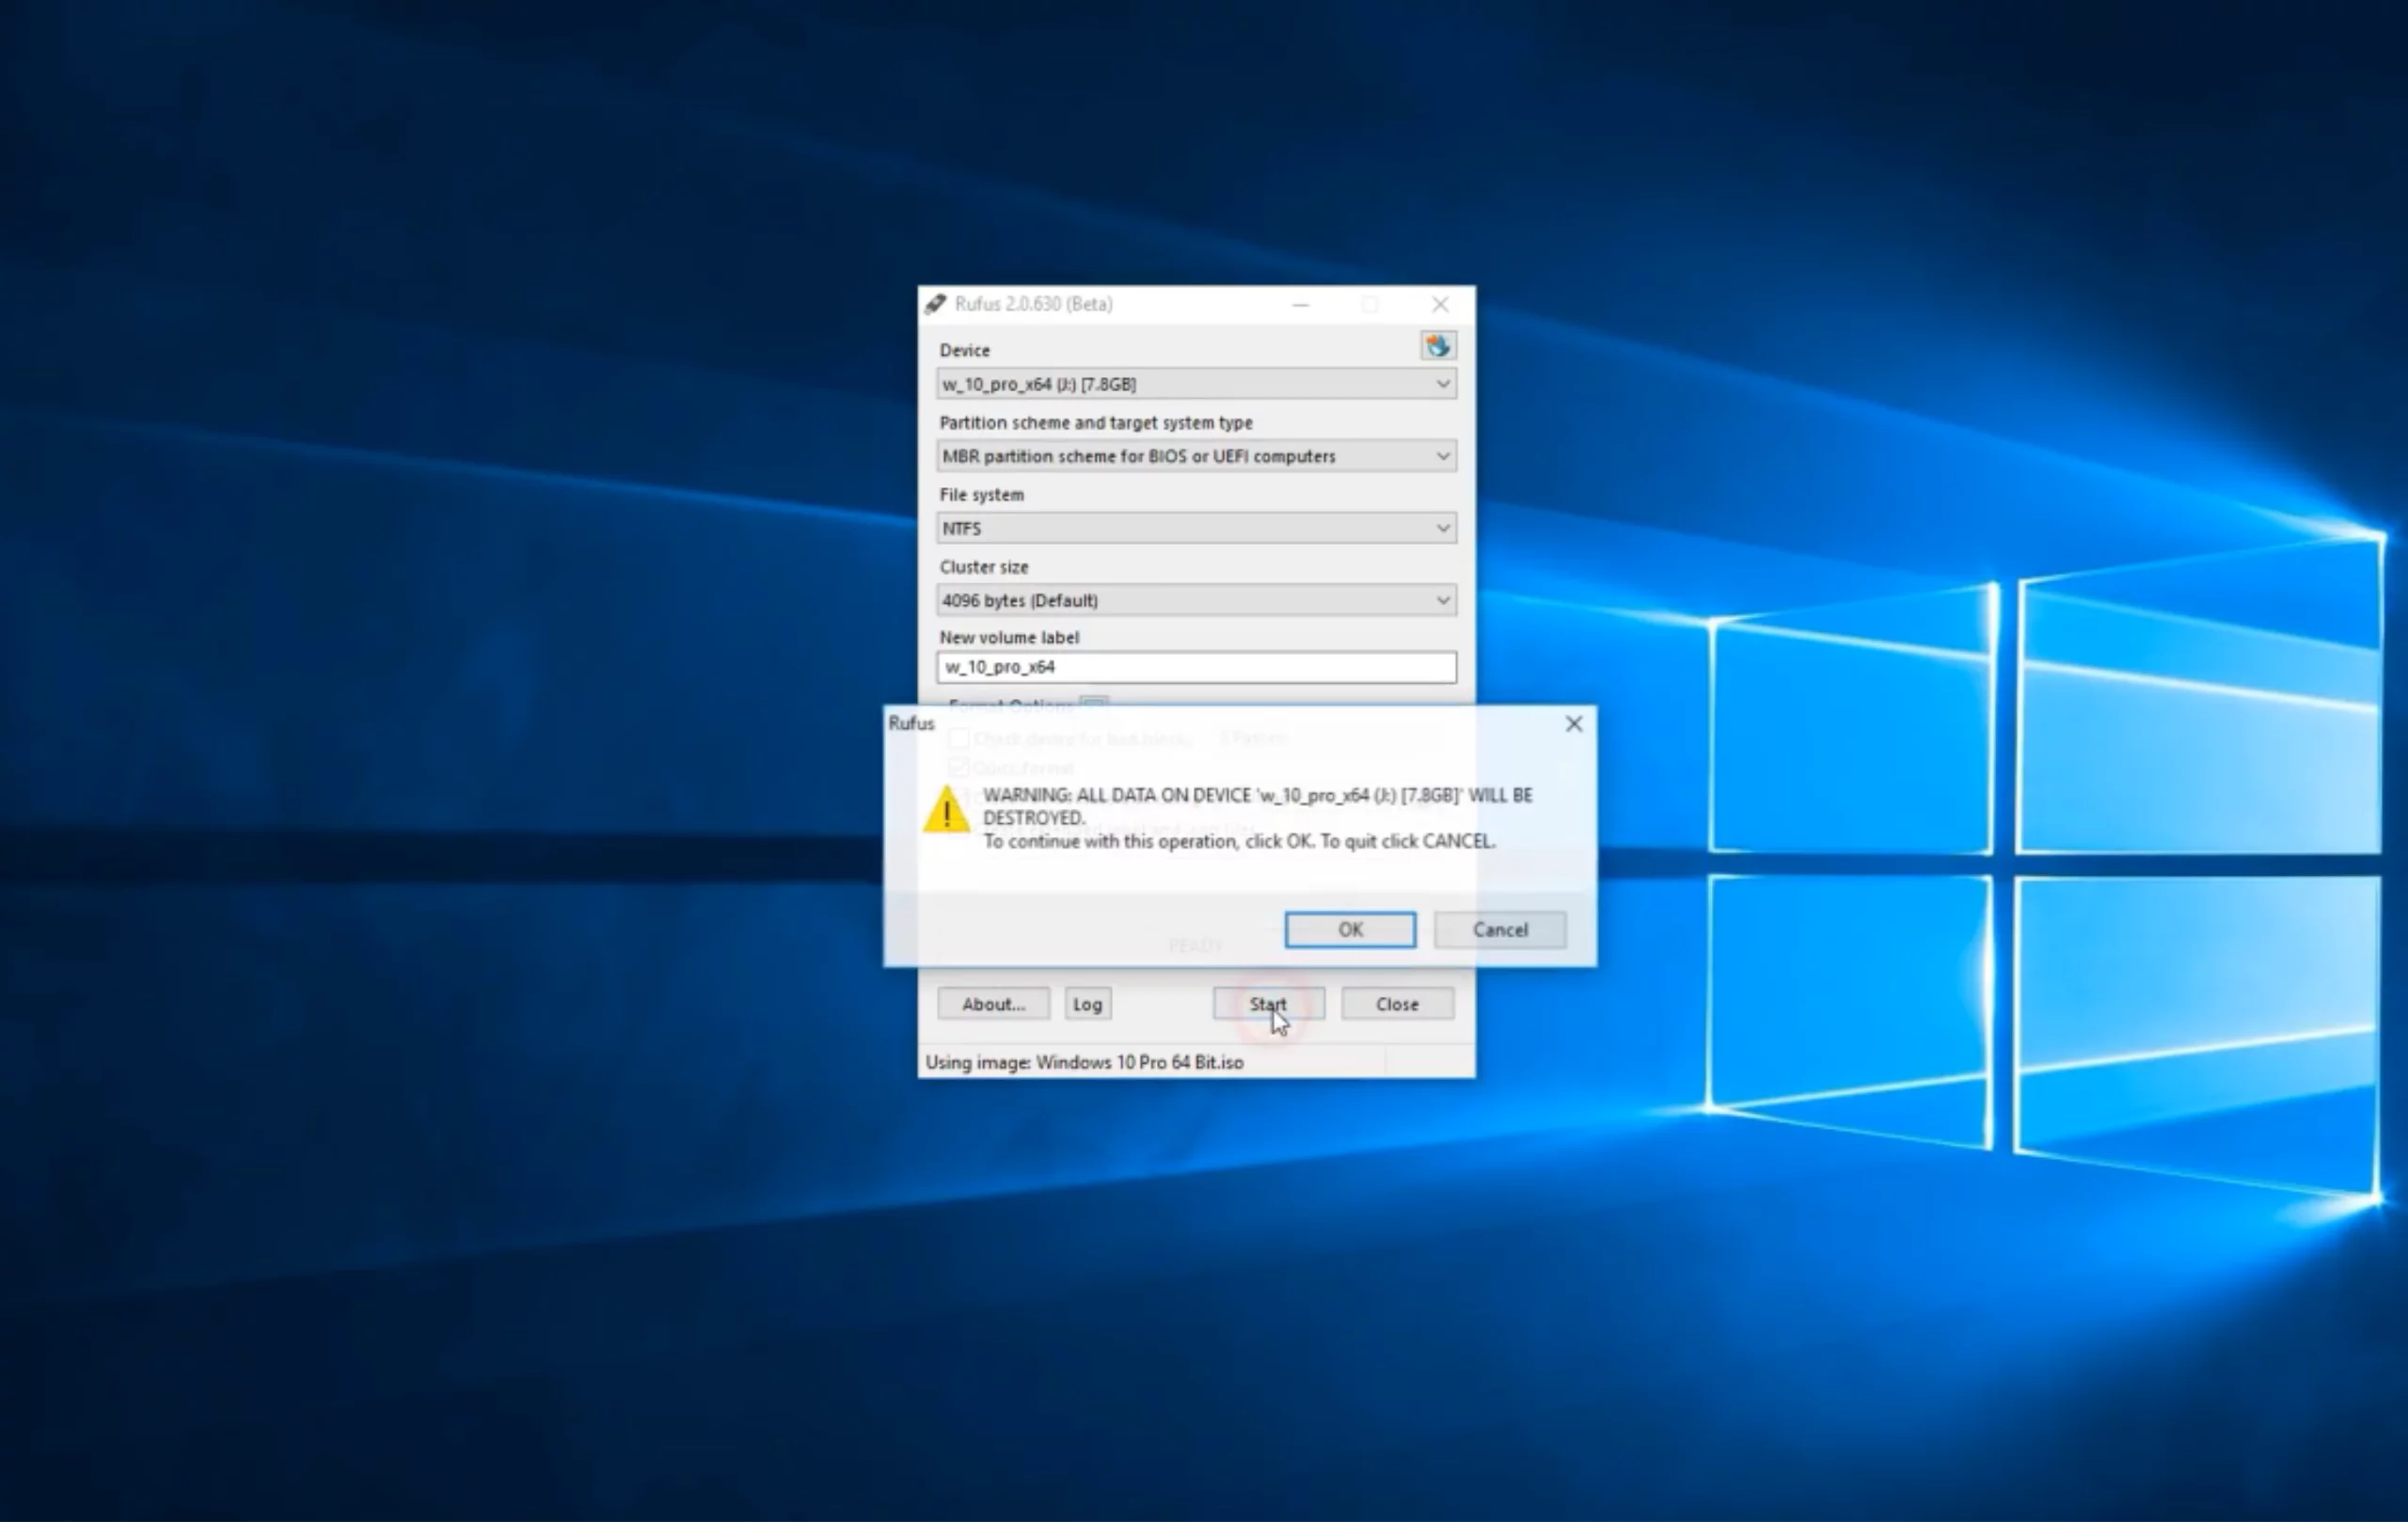Click the language globe icon
Image resolution: width=2408 pixels, height=1522 pixels.
coord(1438,346)
